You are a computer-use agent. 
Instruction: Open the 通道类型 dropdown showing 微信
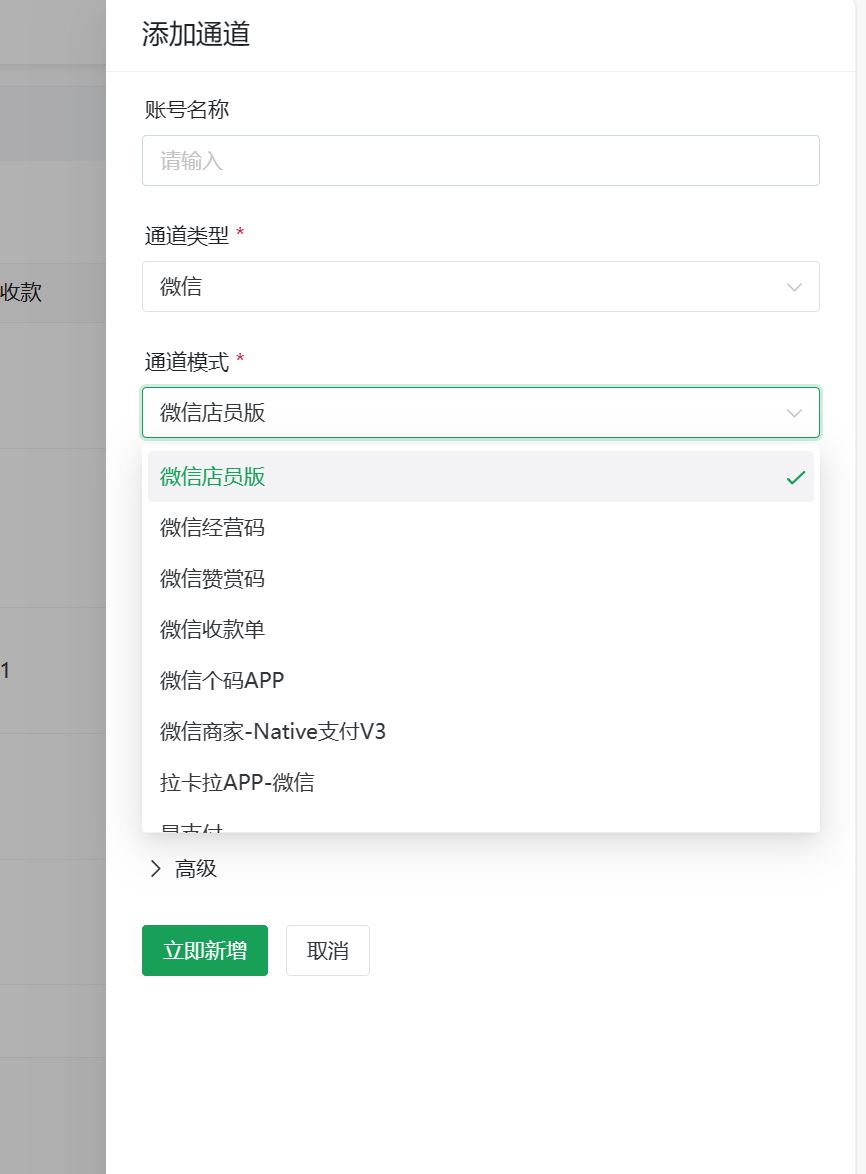[x=481, y=286]
